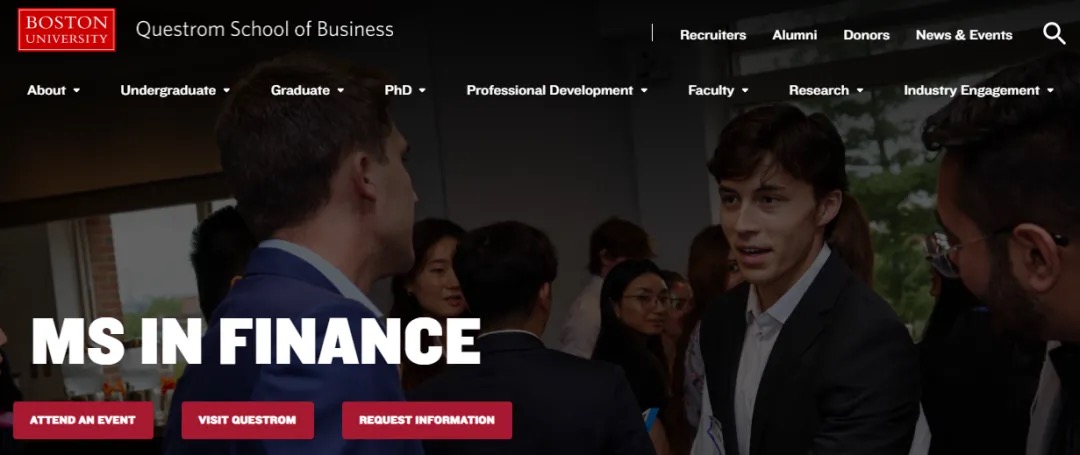Viewport: 1080px width, 455px height.
Task: Expand the Graduate dropdown arrow
Action: point(340,90)
